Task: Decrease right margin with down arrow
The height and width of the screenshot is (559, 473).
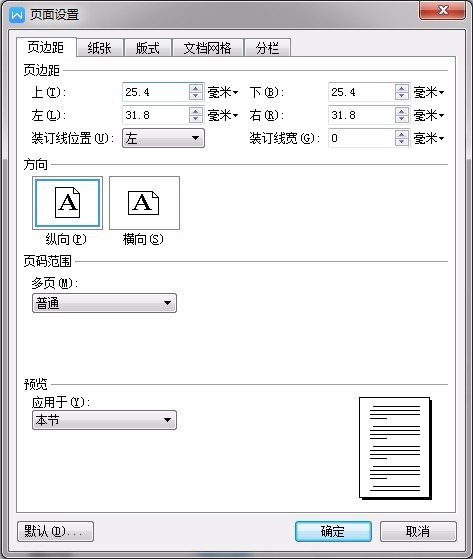Action: (402, 119)
